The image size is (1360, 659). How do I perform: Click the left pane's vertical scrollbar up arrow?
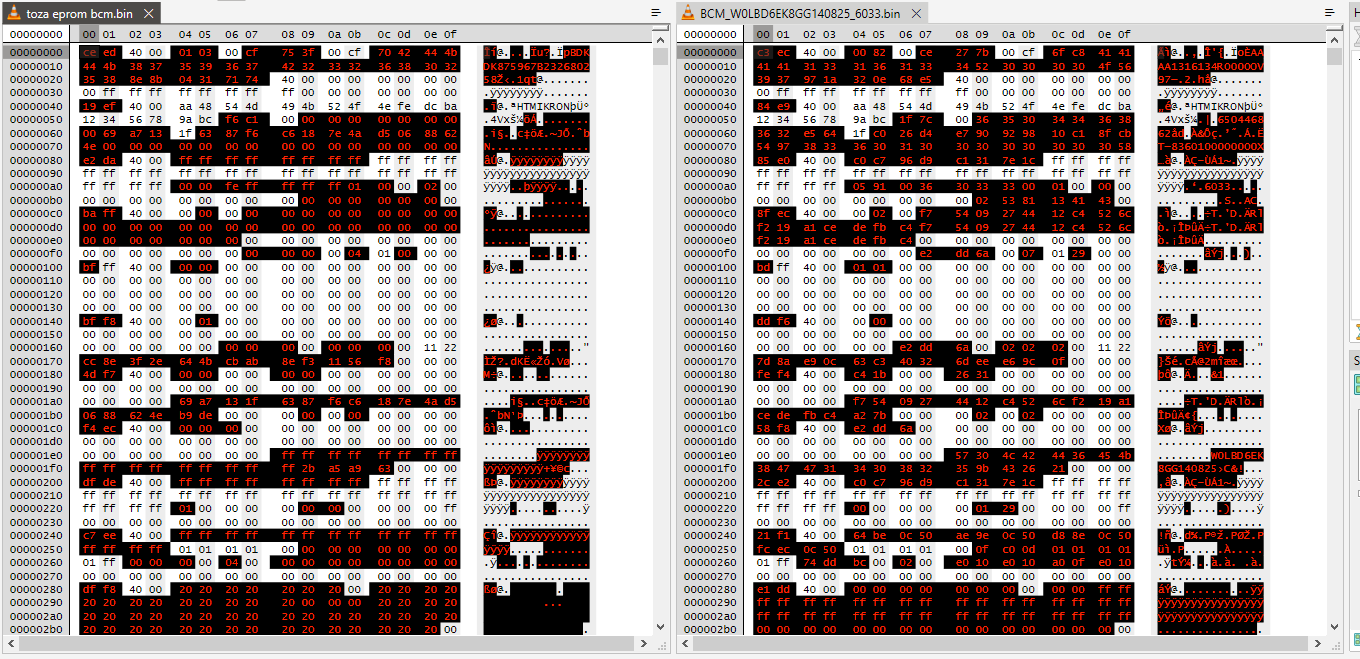pos(660,37)
